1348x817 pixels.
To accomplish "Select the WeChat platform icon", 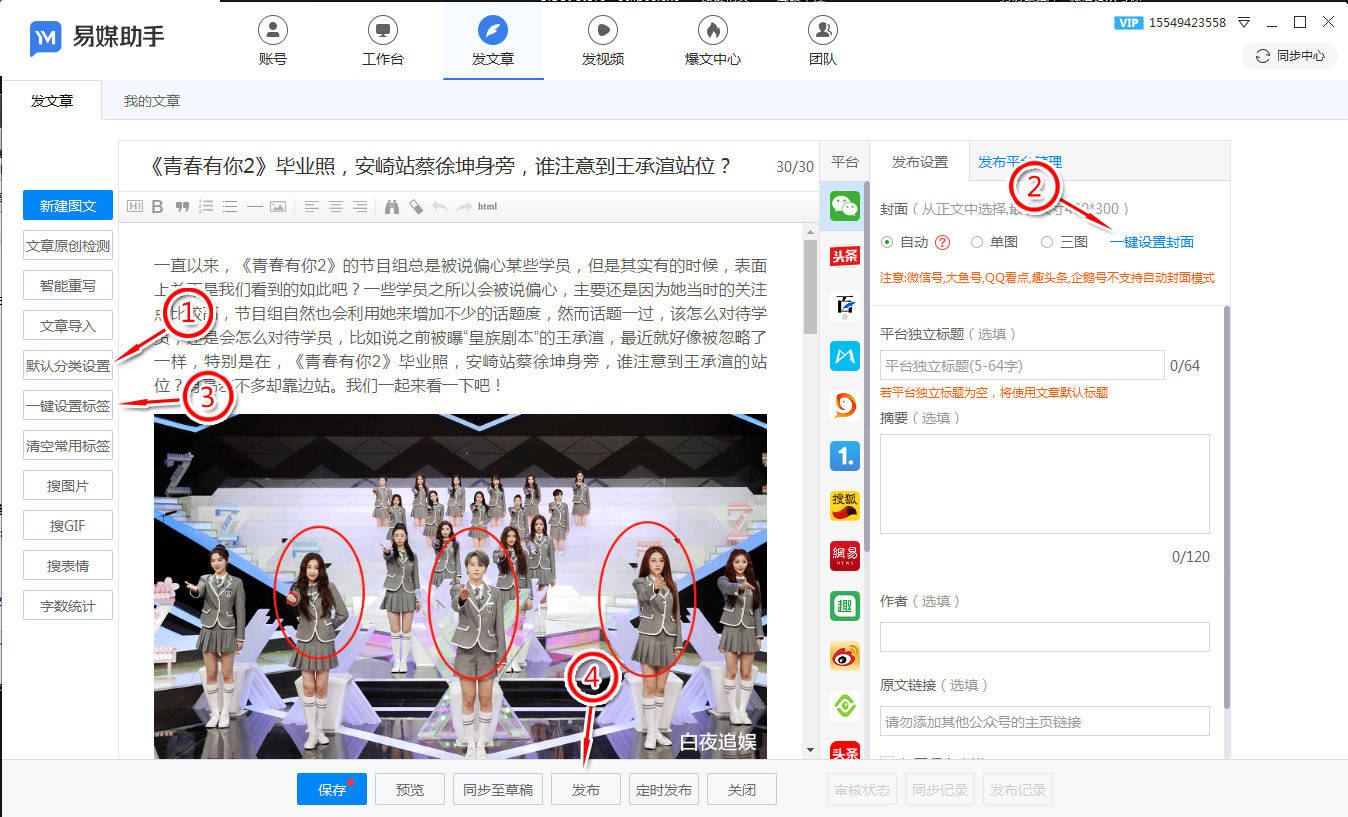I will (845, 207).
